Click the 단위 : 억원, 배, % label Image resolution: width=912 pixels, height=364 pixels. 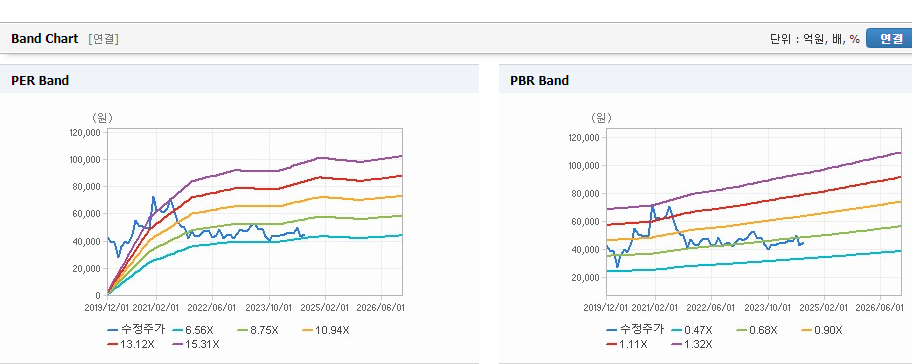click(x=814, y=39)
